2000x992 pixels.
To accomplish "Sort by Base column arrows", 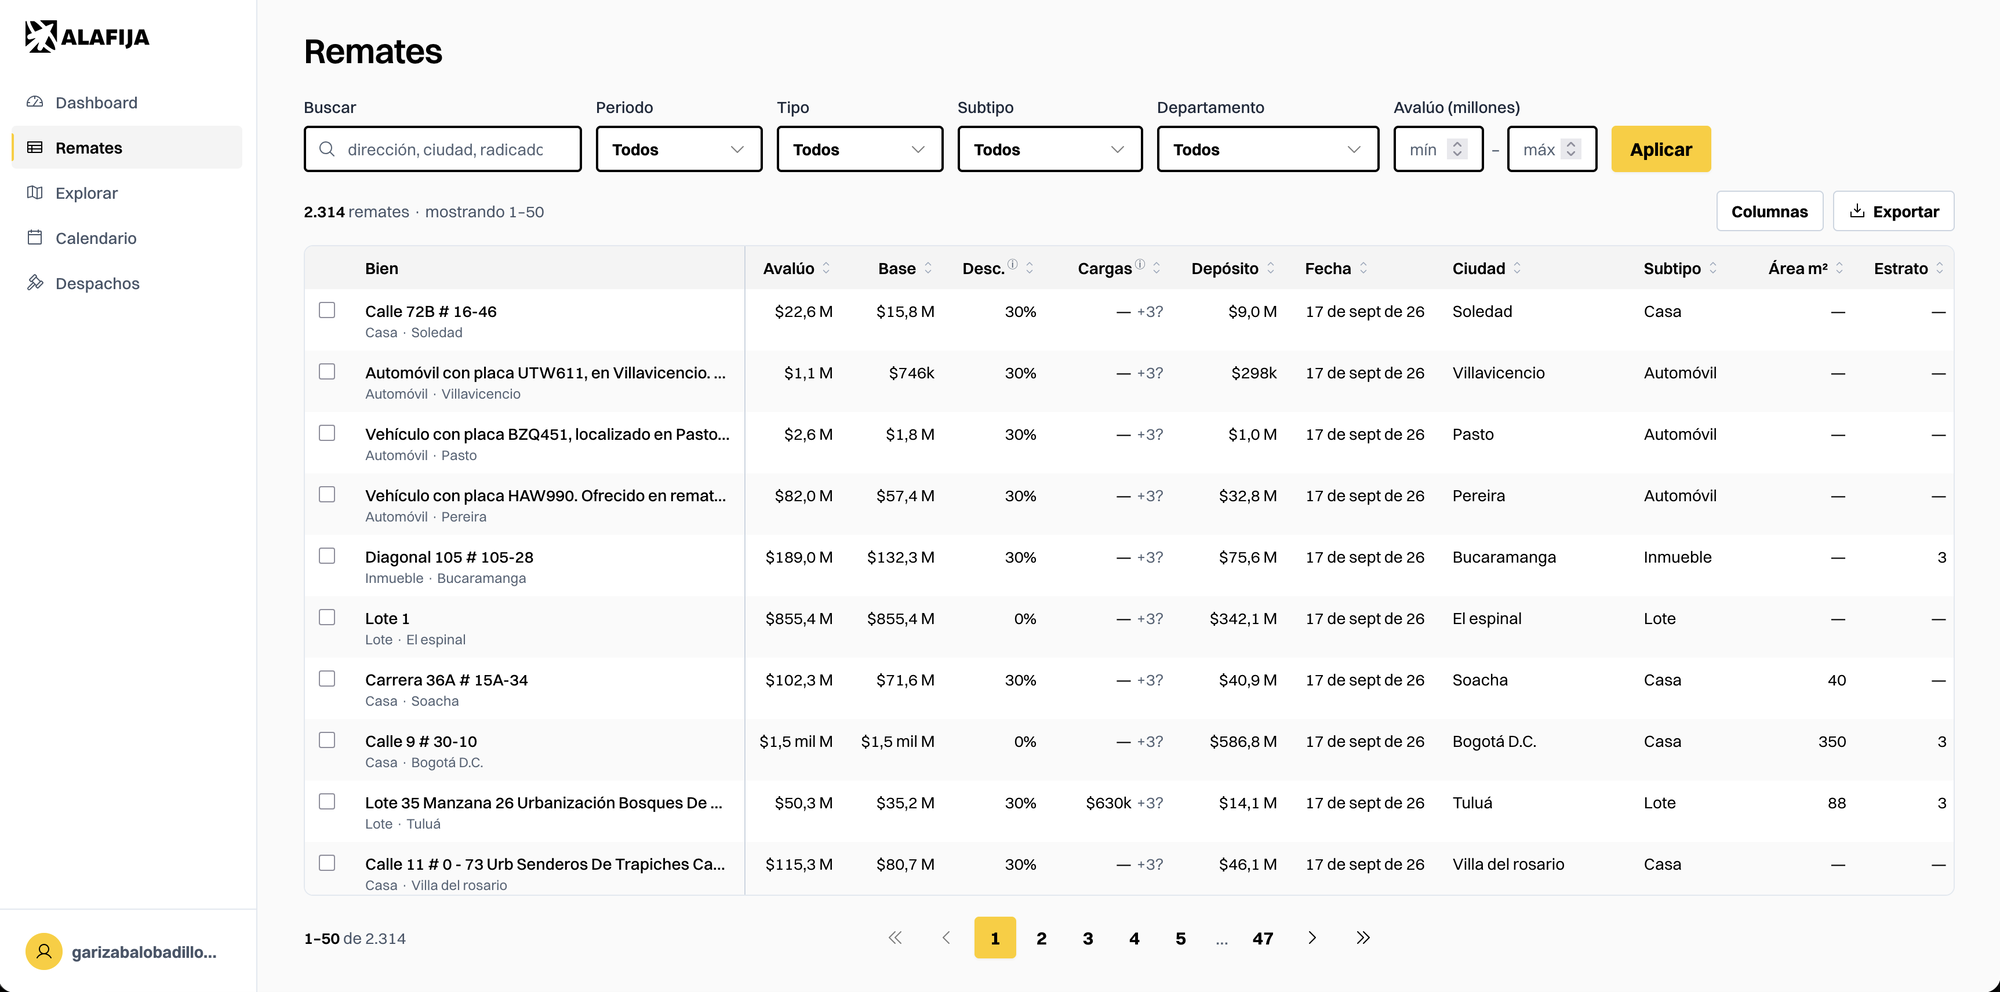I will point(928,268).
